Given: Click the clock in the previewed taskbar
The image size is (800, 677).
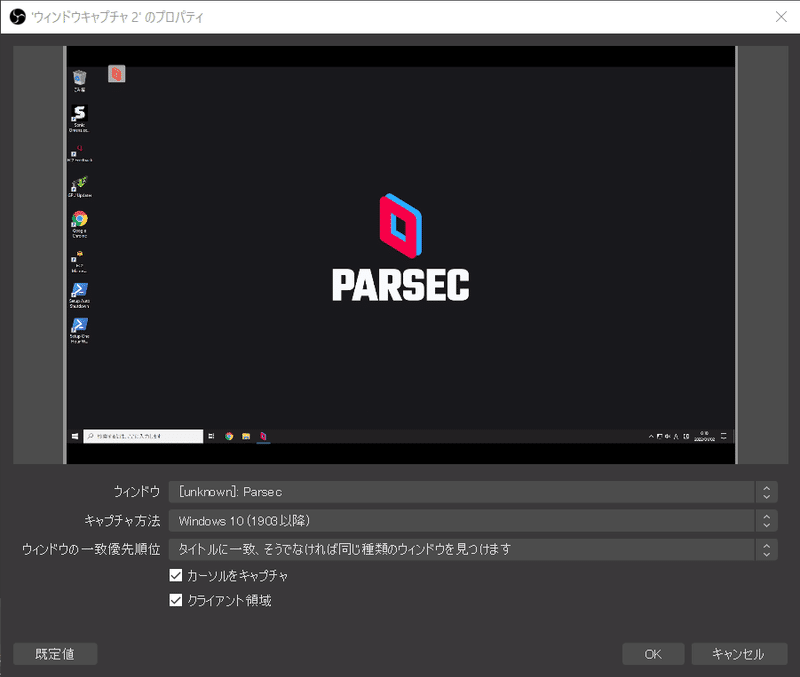Looking at the screenshot, I should coord(705,436).
